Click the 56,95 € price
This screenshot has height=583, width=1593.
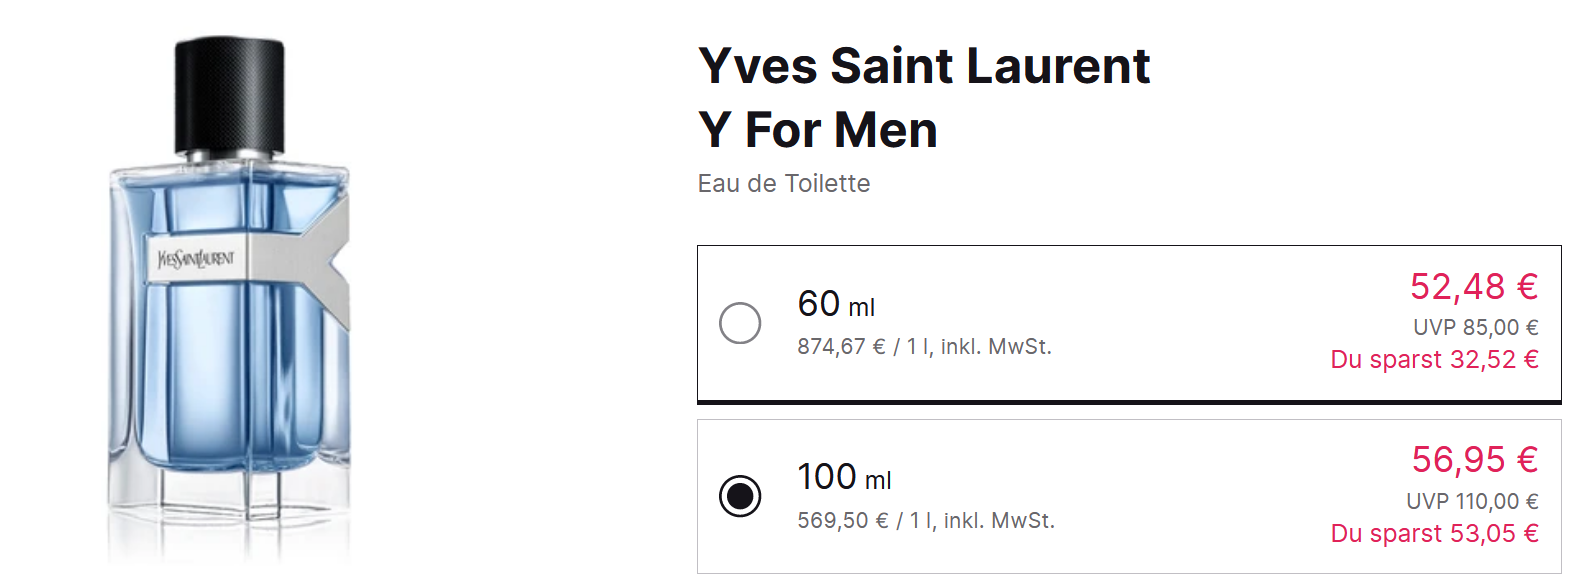pos(1474,460)
